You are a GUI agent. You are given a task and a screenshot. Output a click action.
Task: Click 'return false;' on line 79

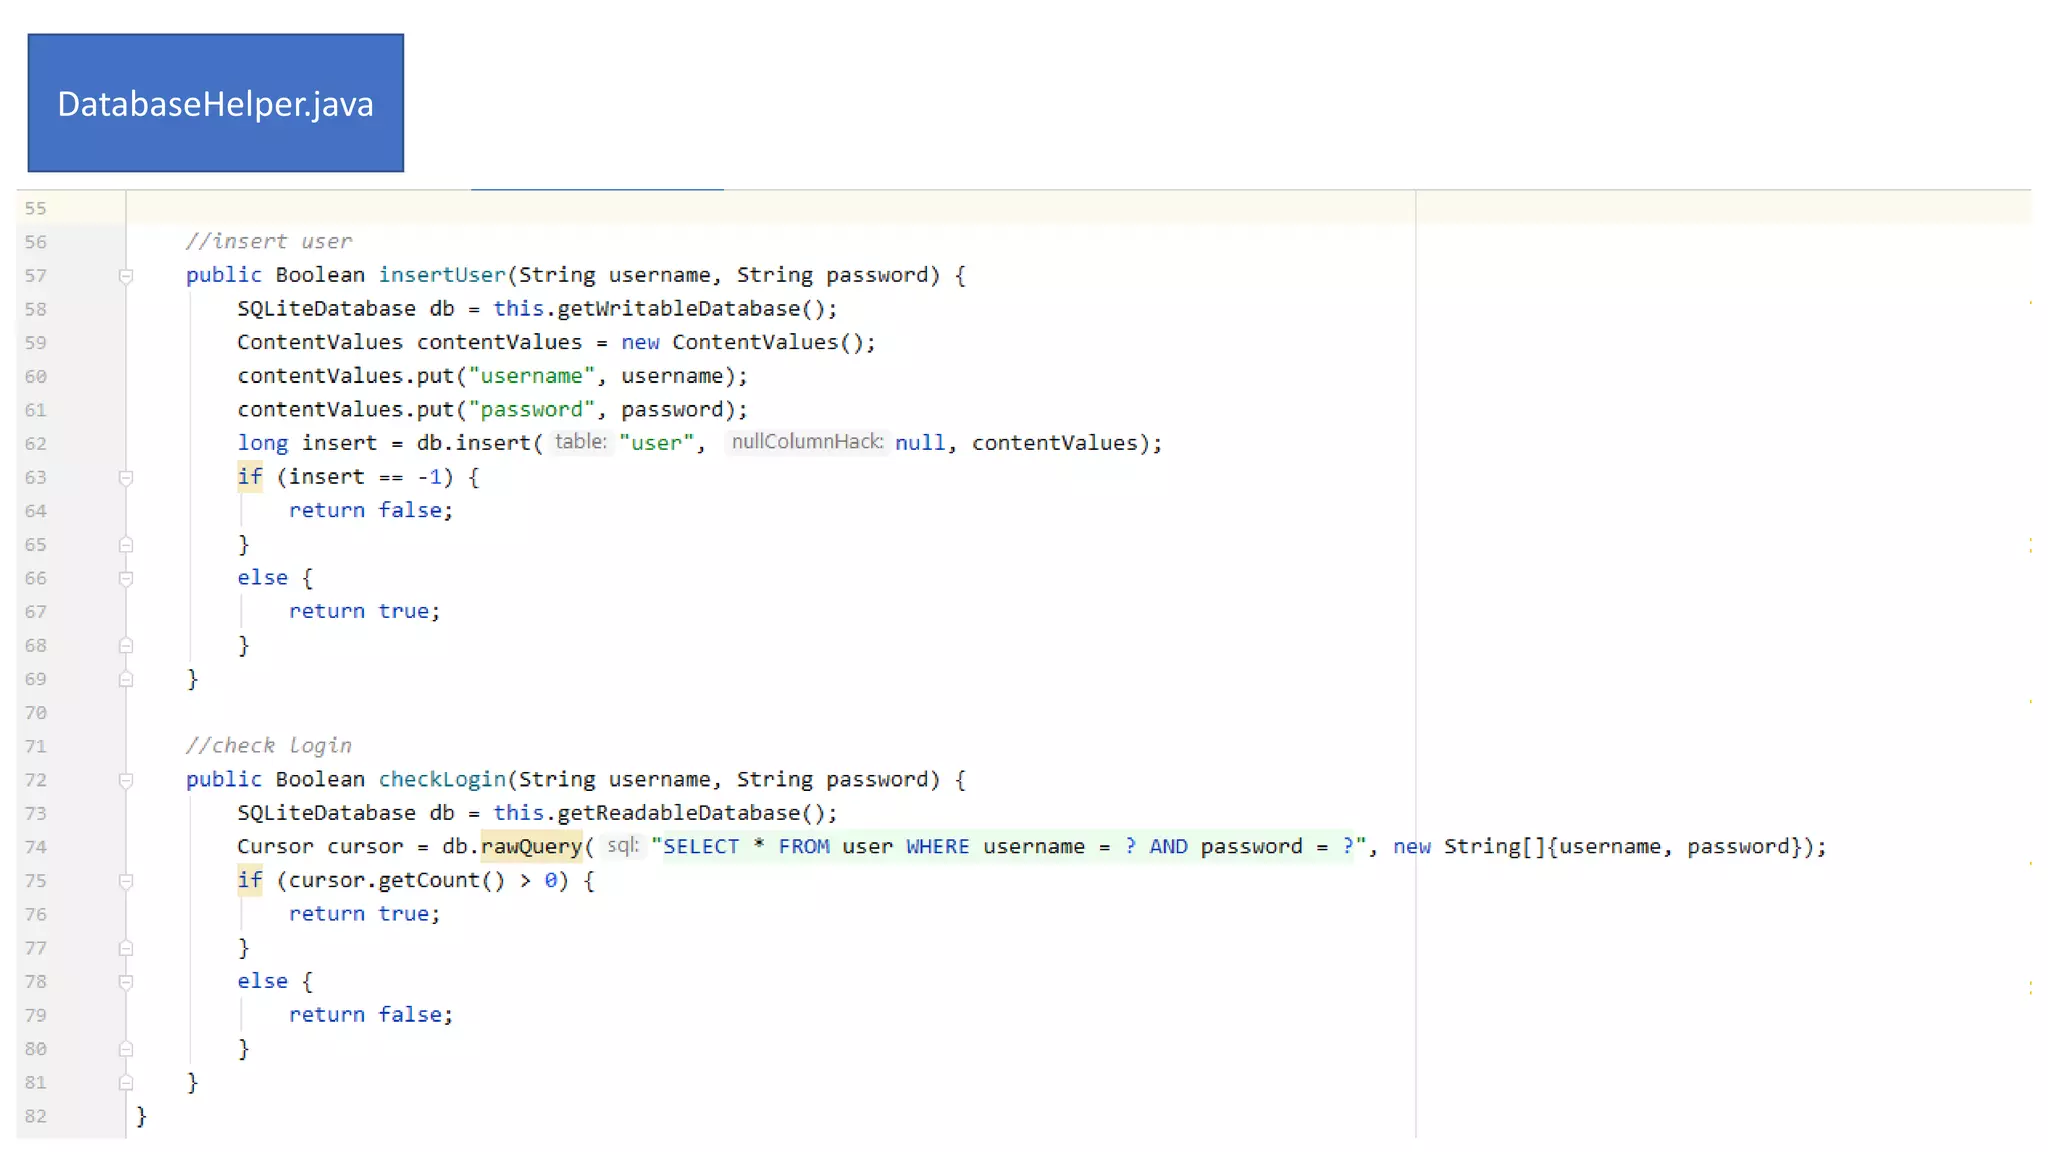371,1014
